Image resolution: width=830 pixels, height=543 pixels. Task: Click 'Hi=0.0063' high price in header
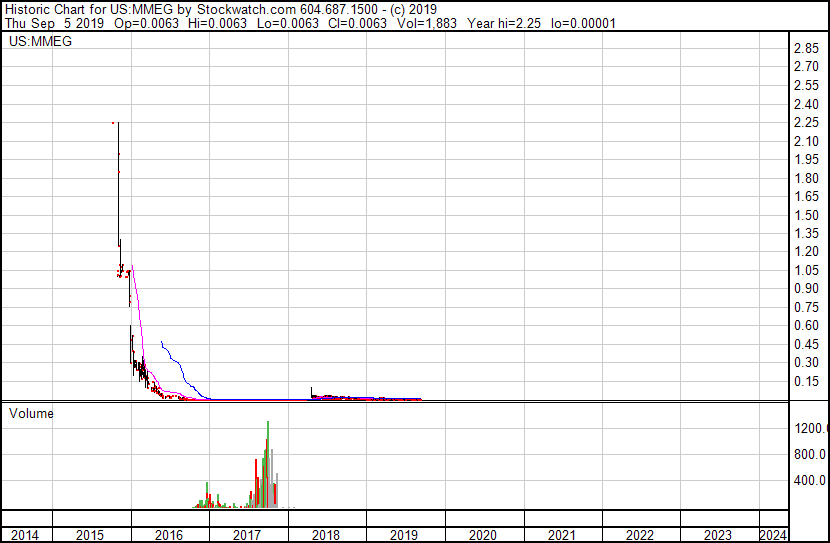tap(218, 23)
